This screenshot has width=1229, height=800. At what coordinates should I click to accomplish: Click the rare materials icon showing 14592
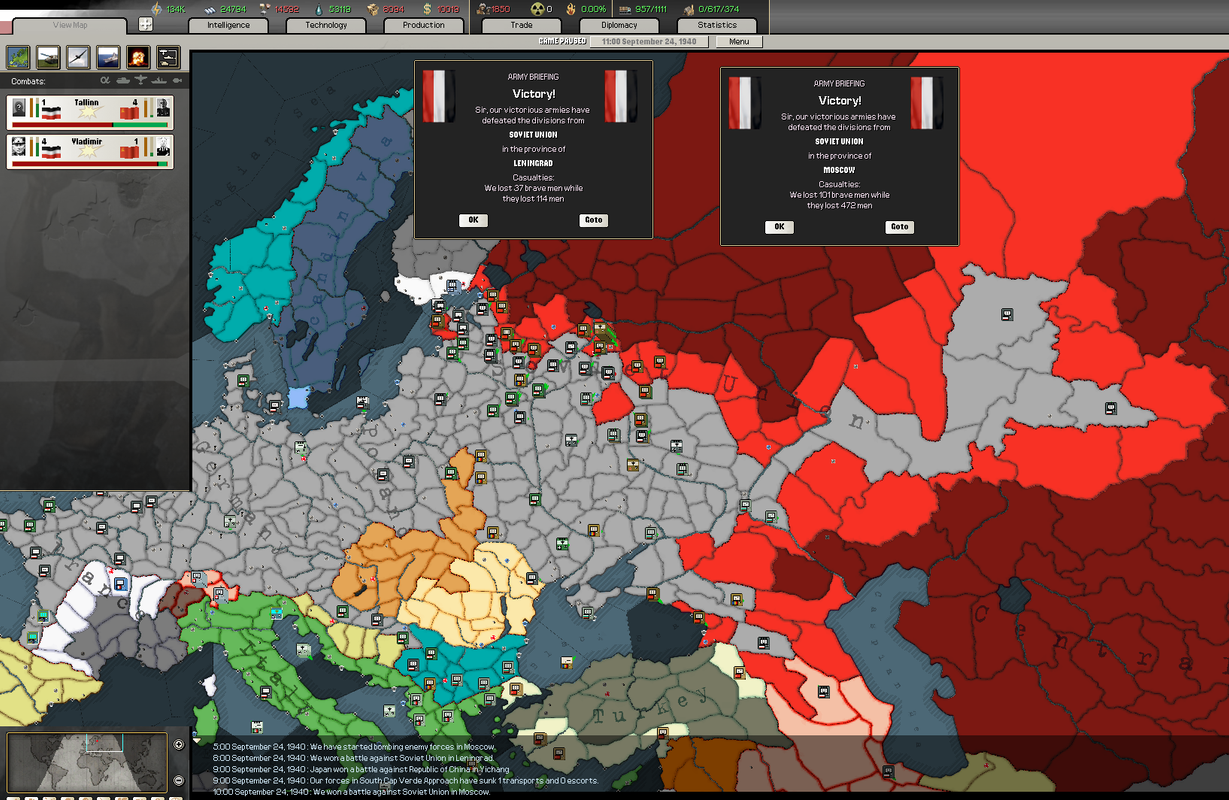coord(265,8)
